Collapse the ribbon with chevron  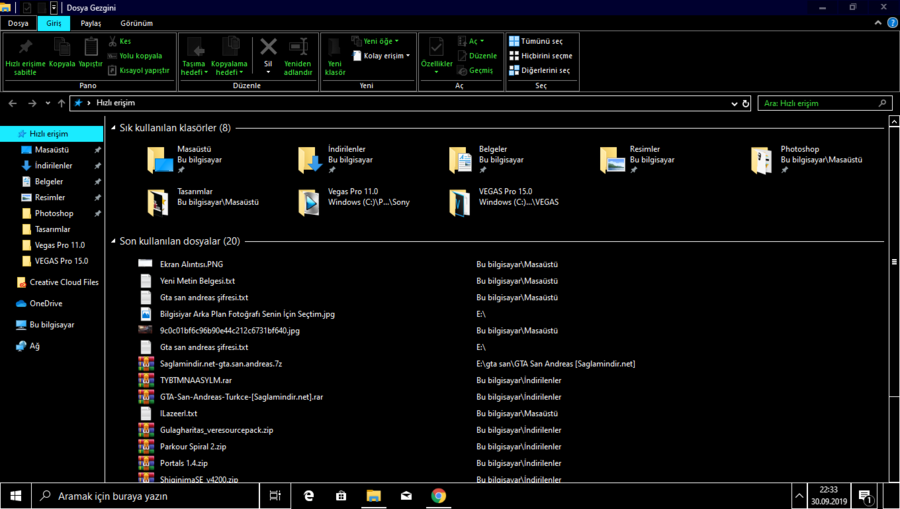click(878, 23)
